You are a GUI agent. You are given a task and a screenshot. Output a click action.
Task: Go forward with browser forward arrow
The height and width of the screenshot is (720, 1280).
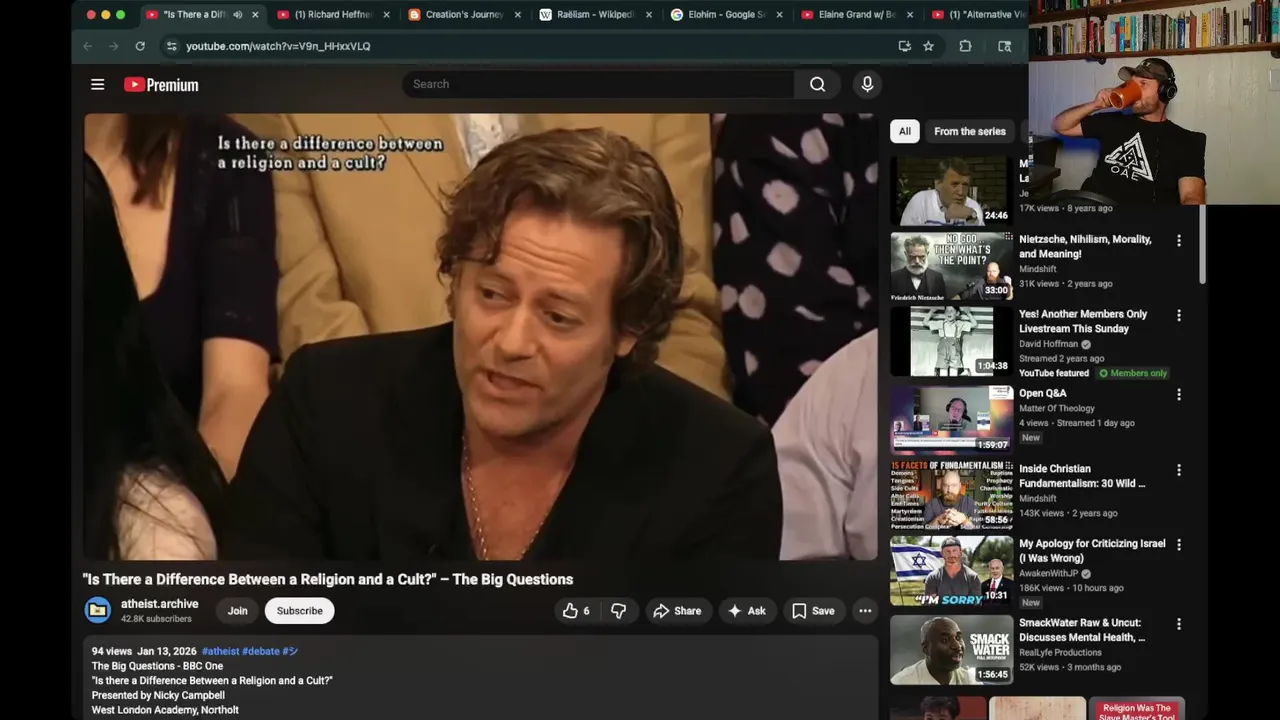[113, 46]
